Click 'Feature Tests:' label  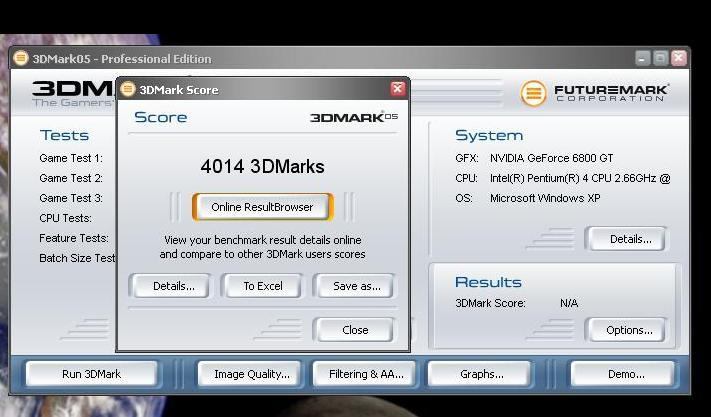[74, 238]
